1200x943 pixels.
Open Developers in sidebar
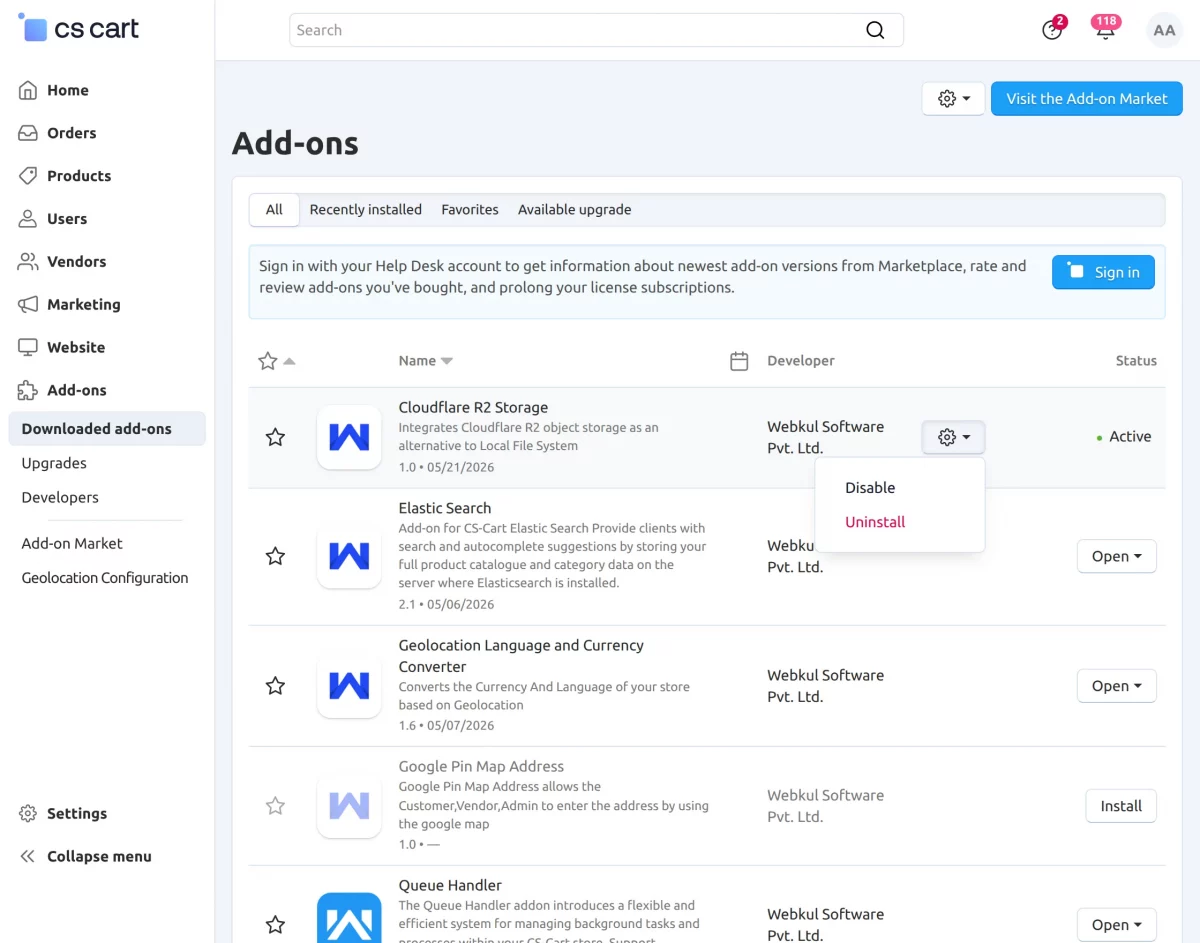click(x=60, y=497)
